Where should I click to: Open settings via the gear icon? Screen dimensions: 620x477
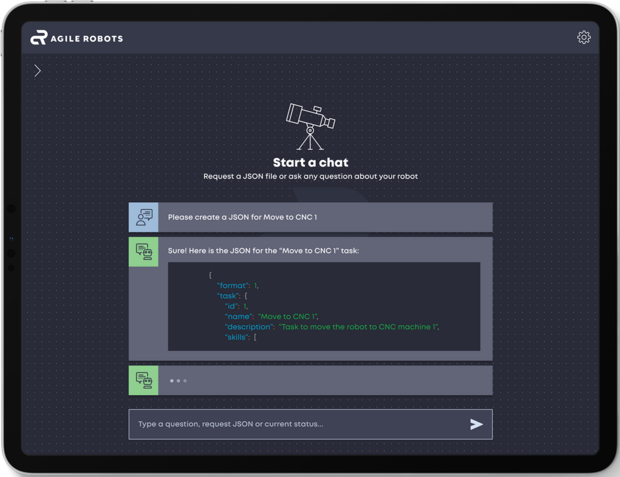pos(584,38)
